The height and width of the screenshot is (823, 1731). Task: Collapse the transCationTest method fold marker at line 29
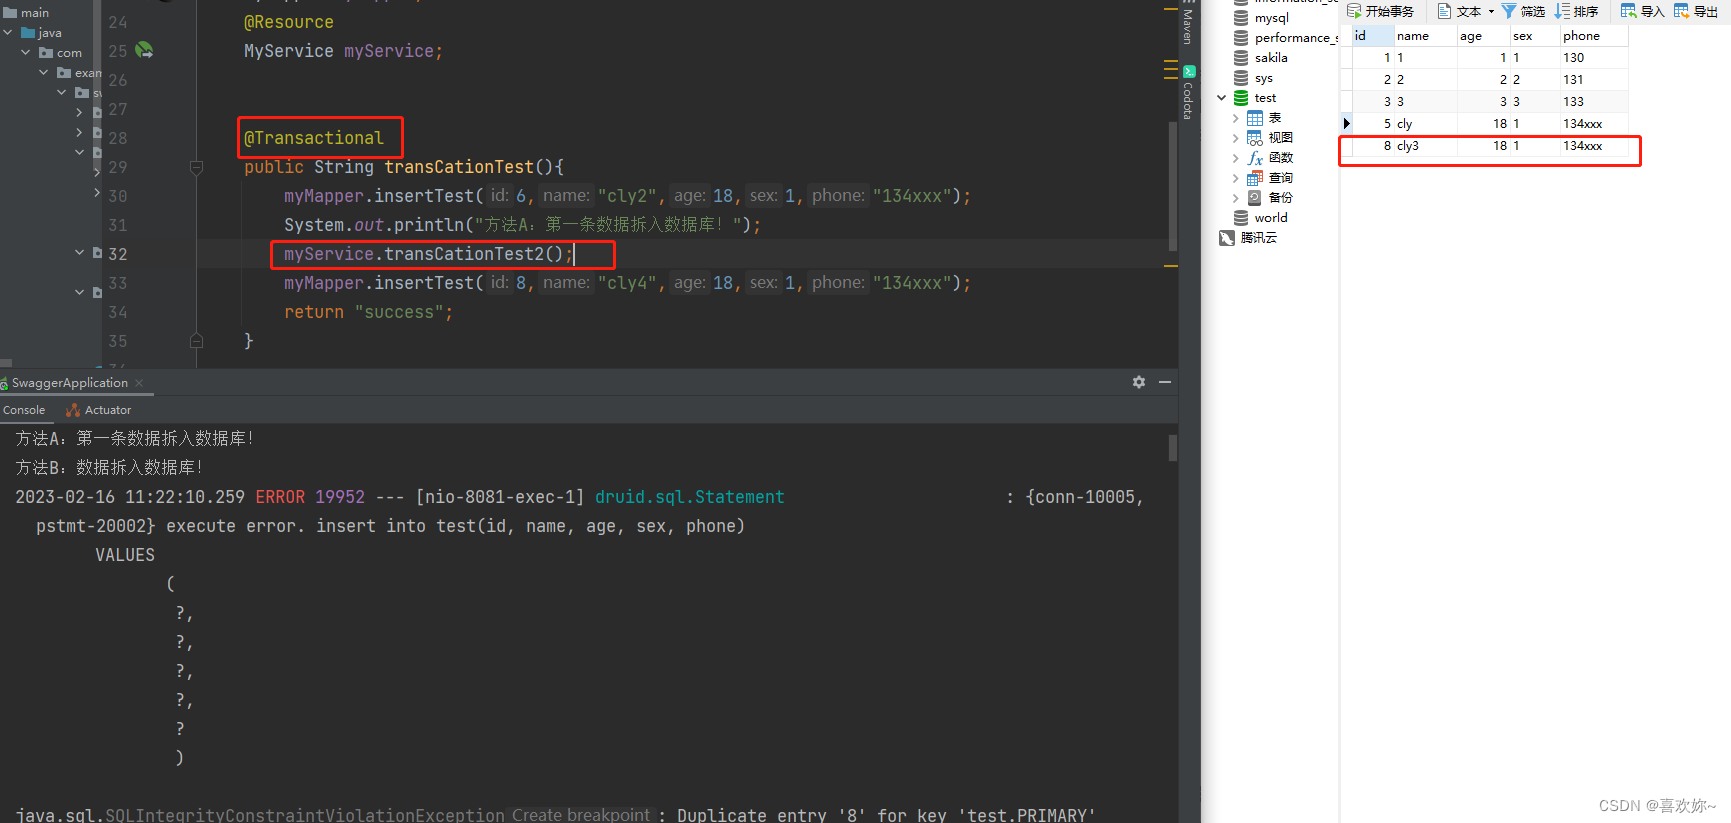[x=196, y=167]
